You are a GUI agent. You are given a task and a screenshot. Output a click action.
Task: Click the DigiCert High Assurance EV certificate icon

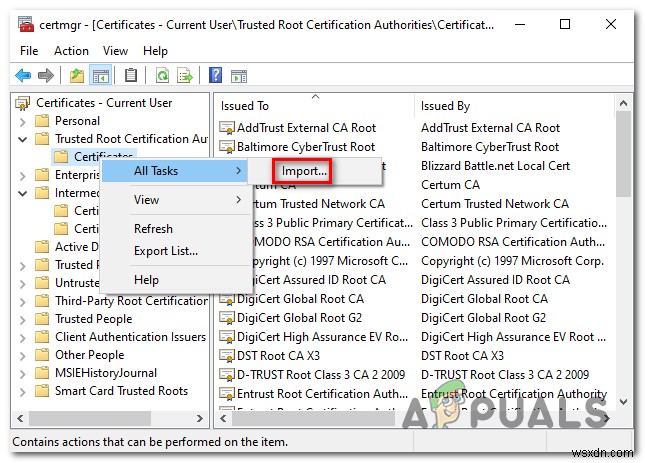coord(227,337)
